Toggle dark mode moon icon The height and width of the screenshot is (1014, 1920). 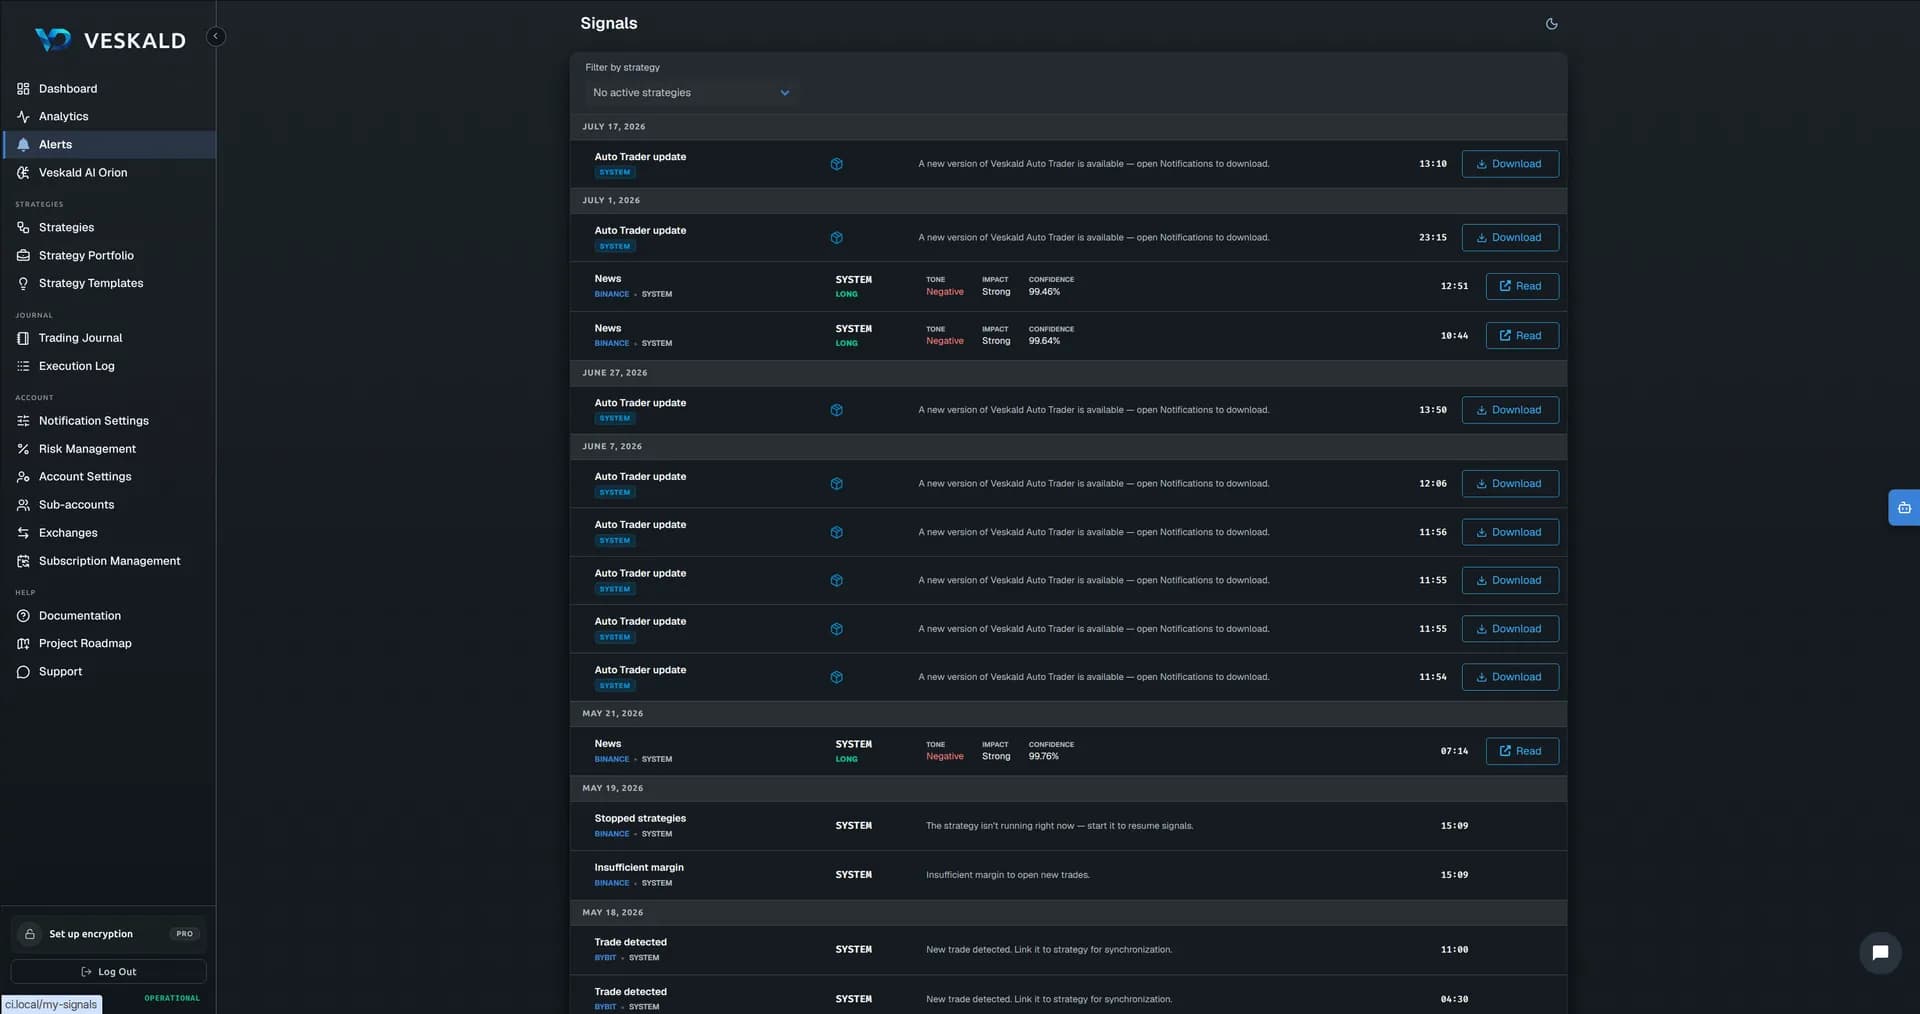[1551, 24]
